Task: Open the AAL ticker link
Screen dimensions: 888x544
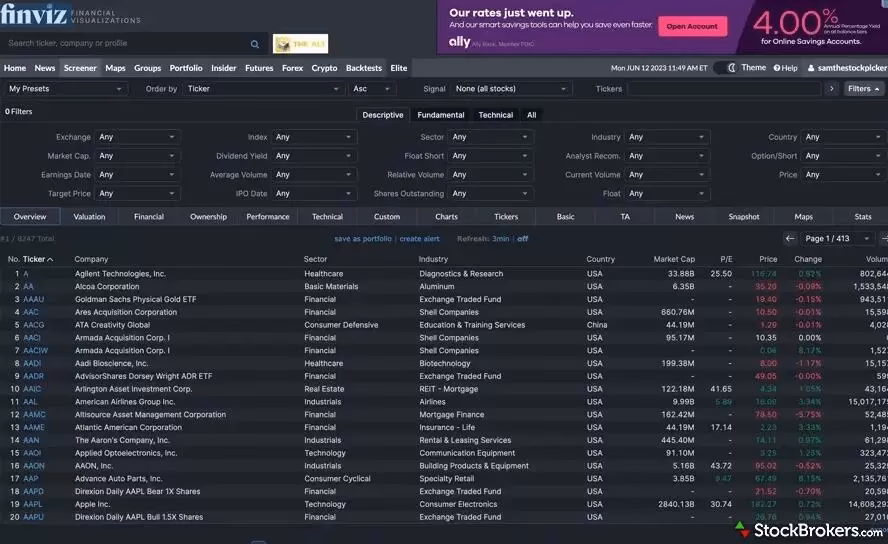Action: click(x=31, y=402)
